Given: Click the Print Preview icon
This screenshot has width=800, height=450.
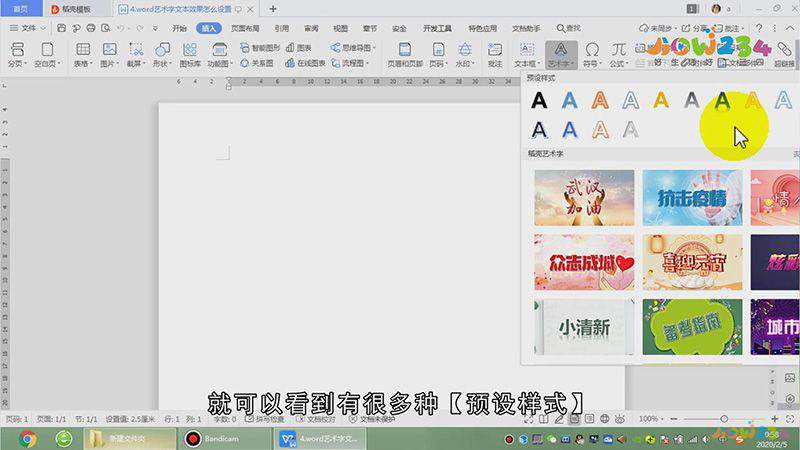Looking at the screenshot, I should (106, 28).
